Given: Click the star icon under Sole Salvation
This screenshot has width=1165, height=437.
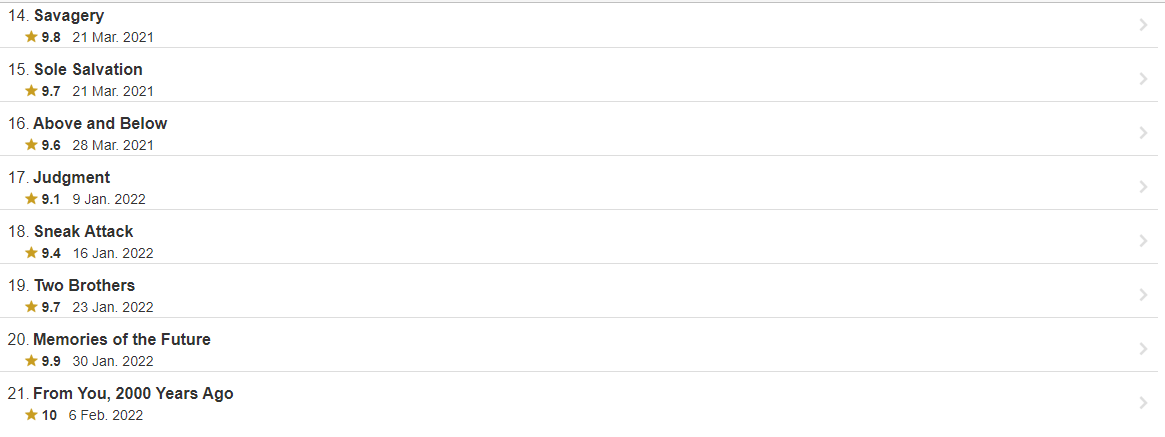Looking at the screenshot, I should click(31, 91).
